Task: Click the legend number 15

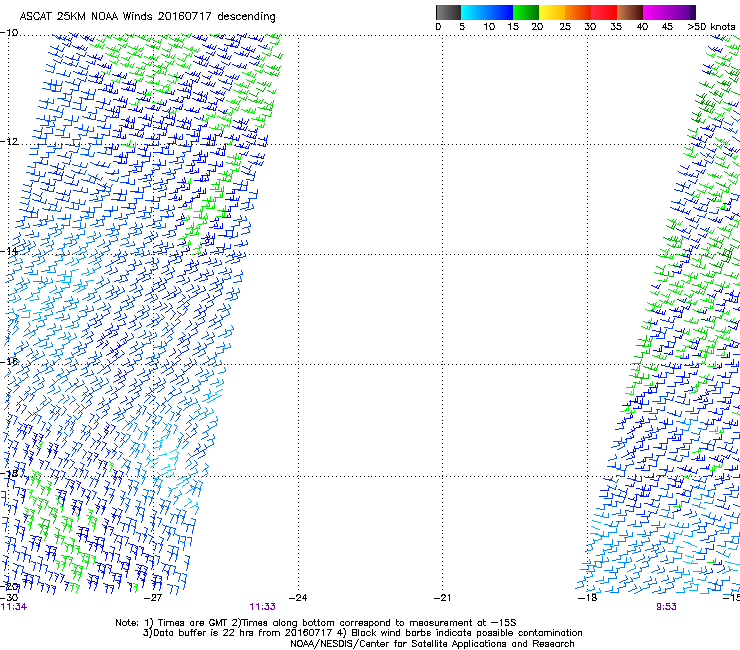Action: click(x=513, y=27)
